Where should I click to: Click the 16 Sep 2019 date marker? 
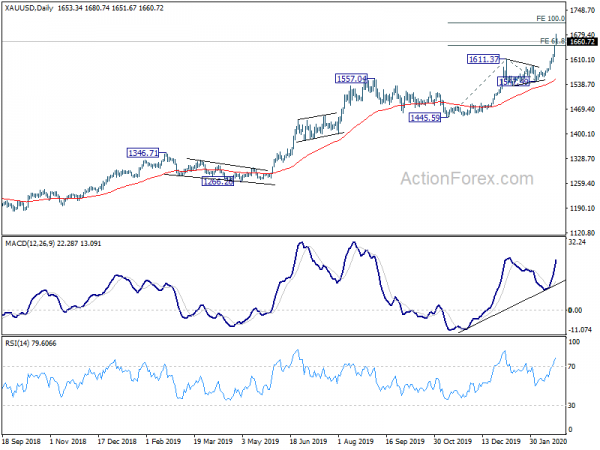[404, 441]
